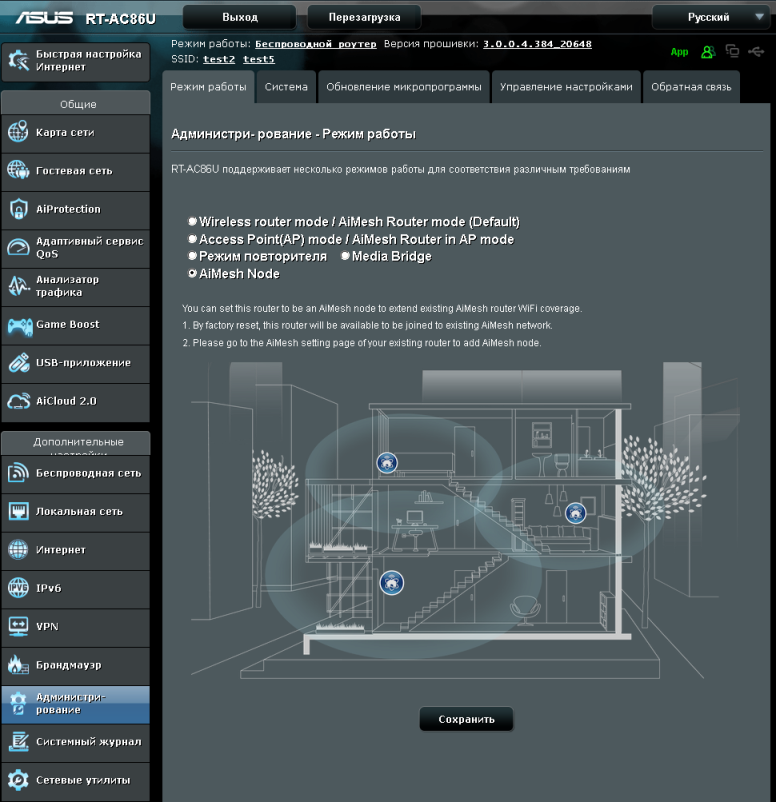
Task: Open Гостевая сеть menu item
Action: click(x=76, y=171)
